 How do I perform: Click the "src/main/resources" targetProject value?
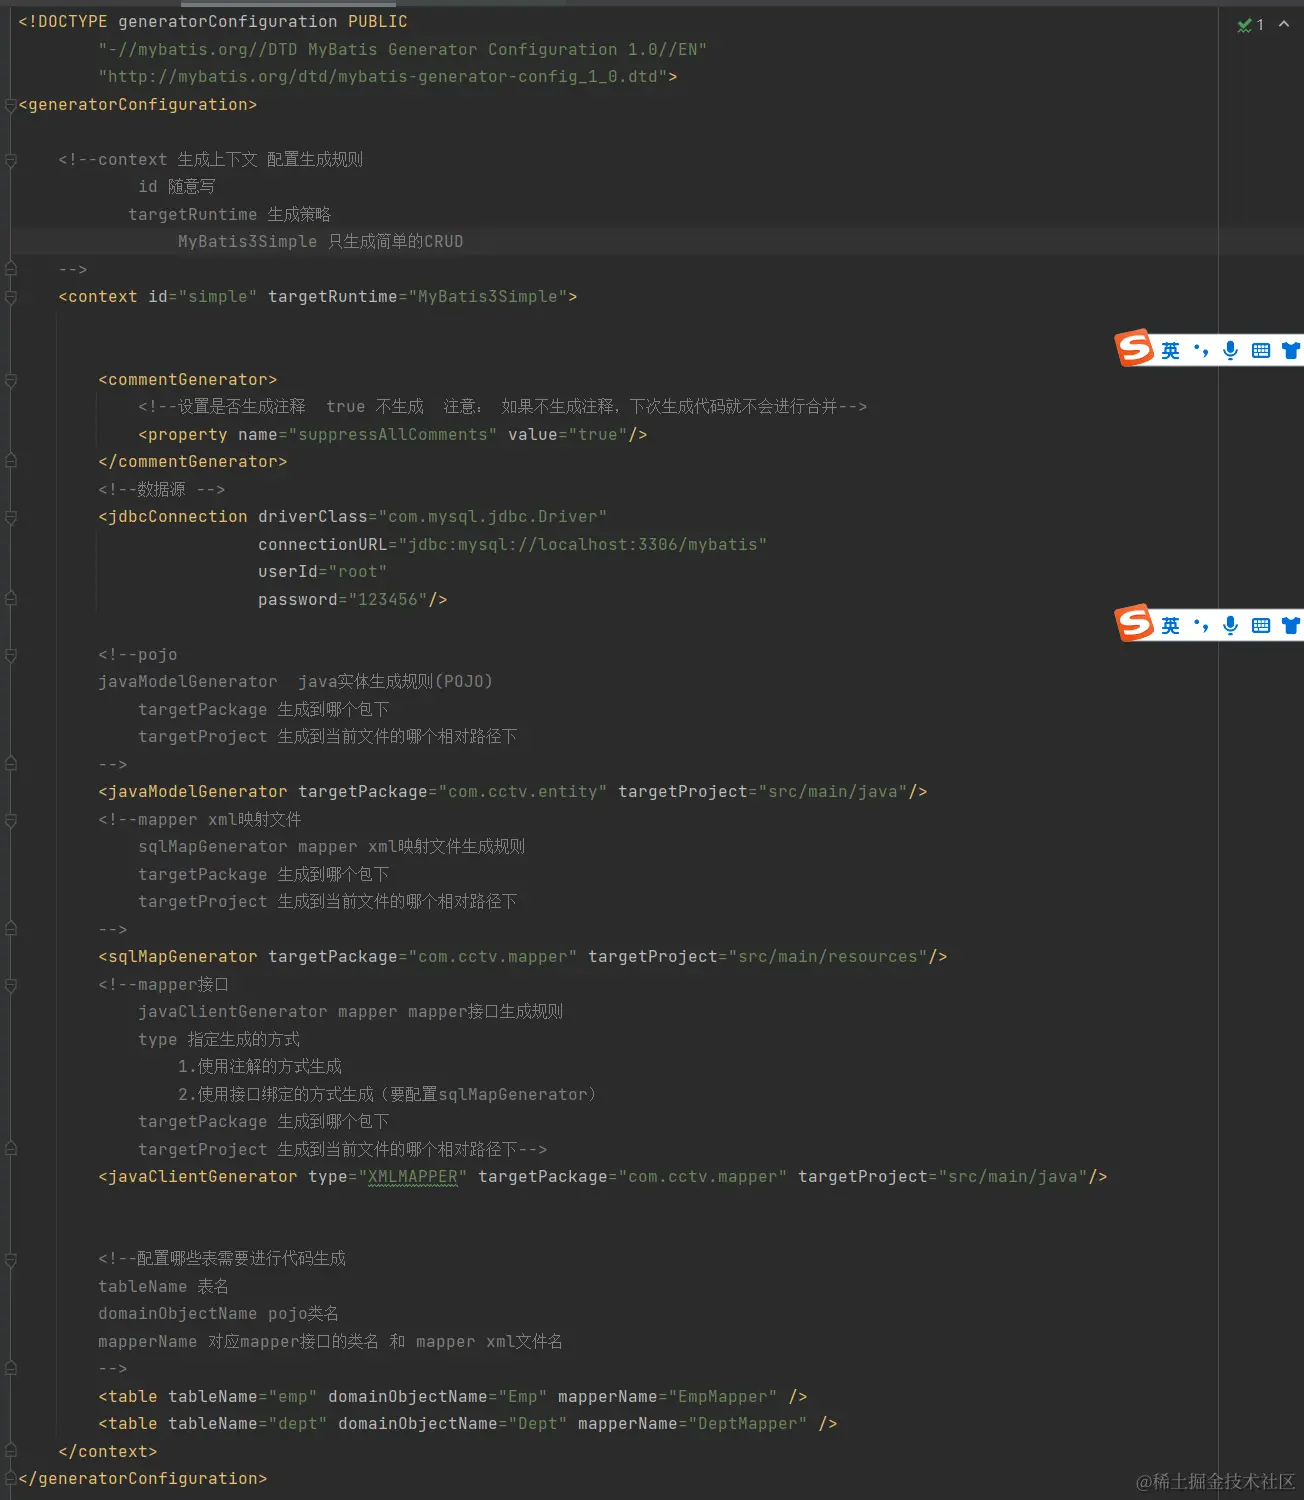click(828, 957)
